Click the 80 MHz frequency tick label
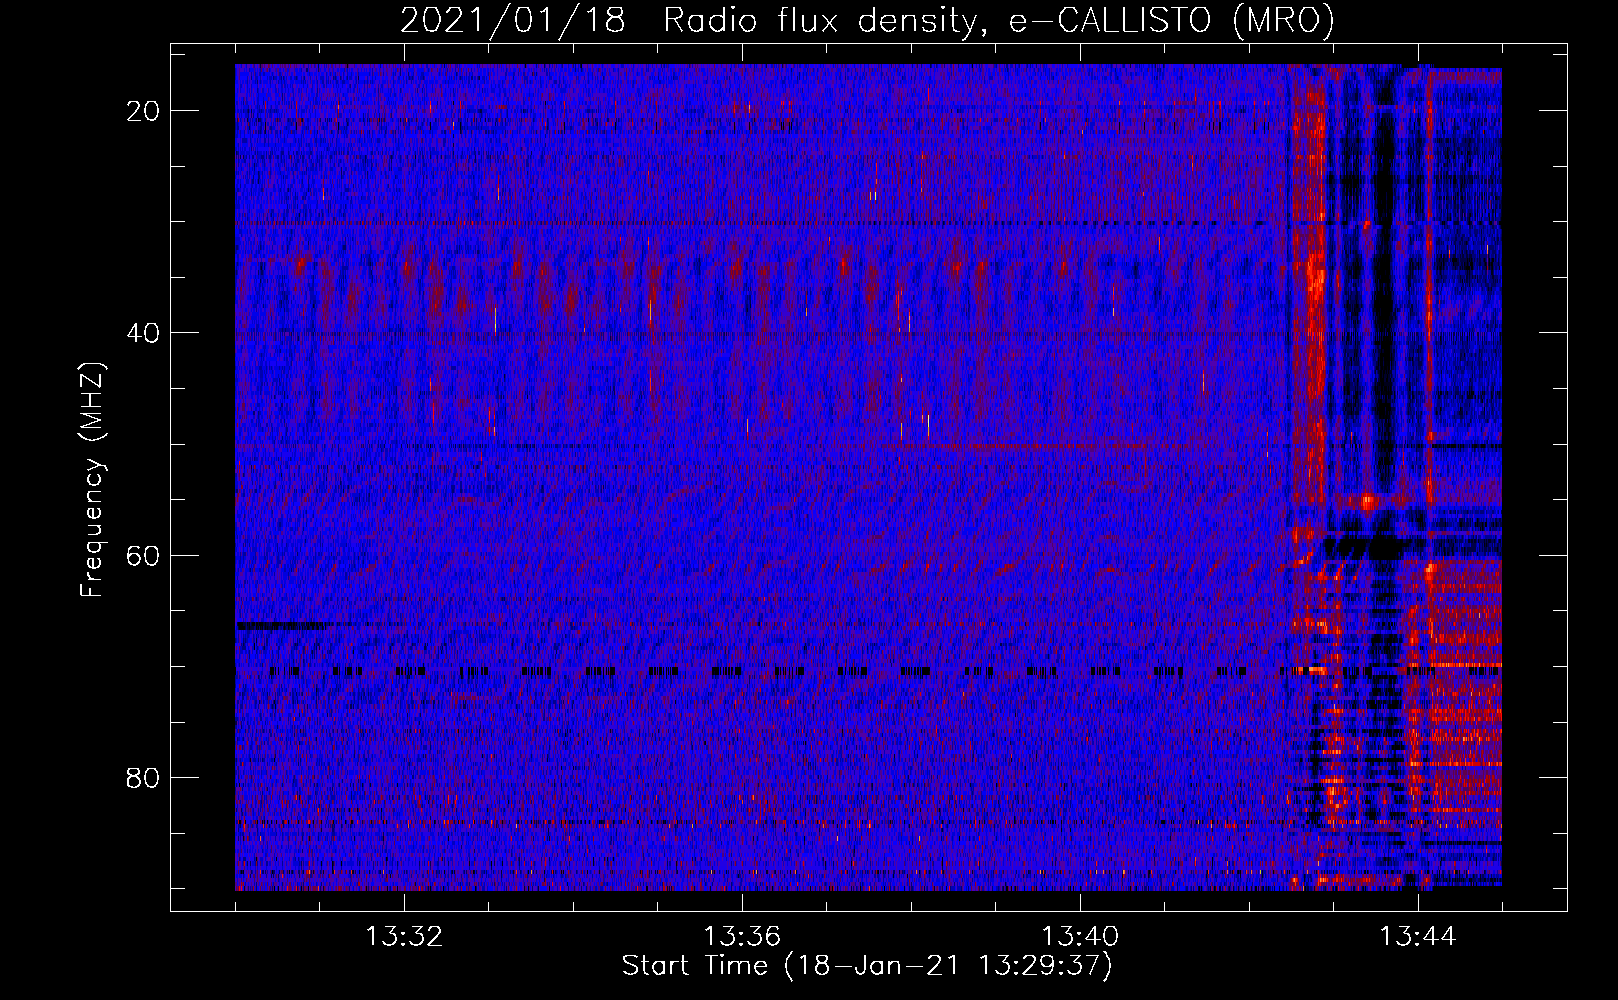This screenshot has height=1000, width=1618. (x=144, y=777)
